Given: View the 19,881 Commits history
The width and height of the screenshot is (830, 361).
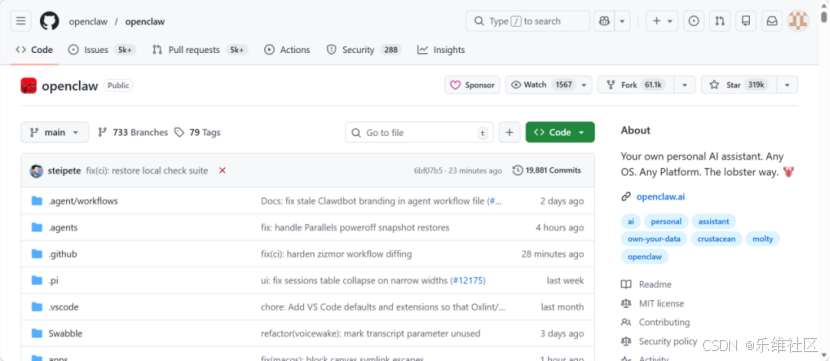Looking at the screenshot, I should pos(547,170).
